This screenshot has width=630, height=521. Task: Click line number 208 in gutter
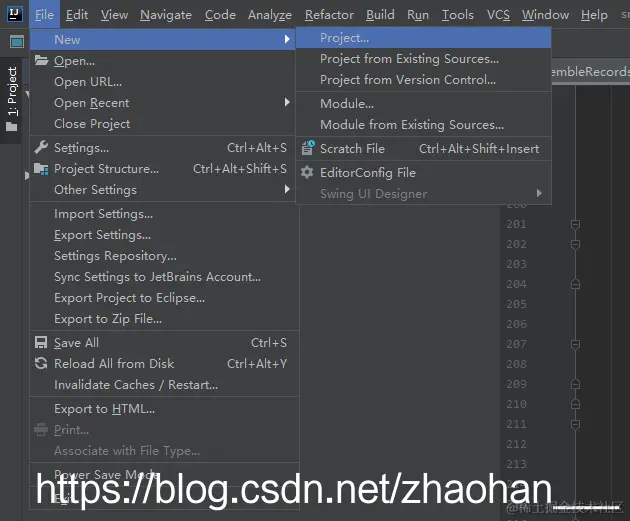(x=516, y=364)
